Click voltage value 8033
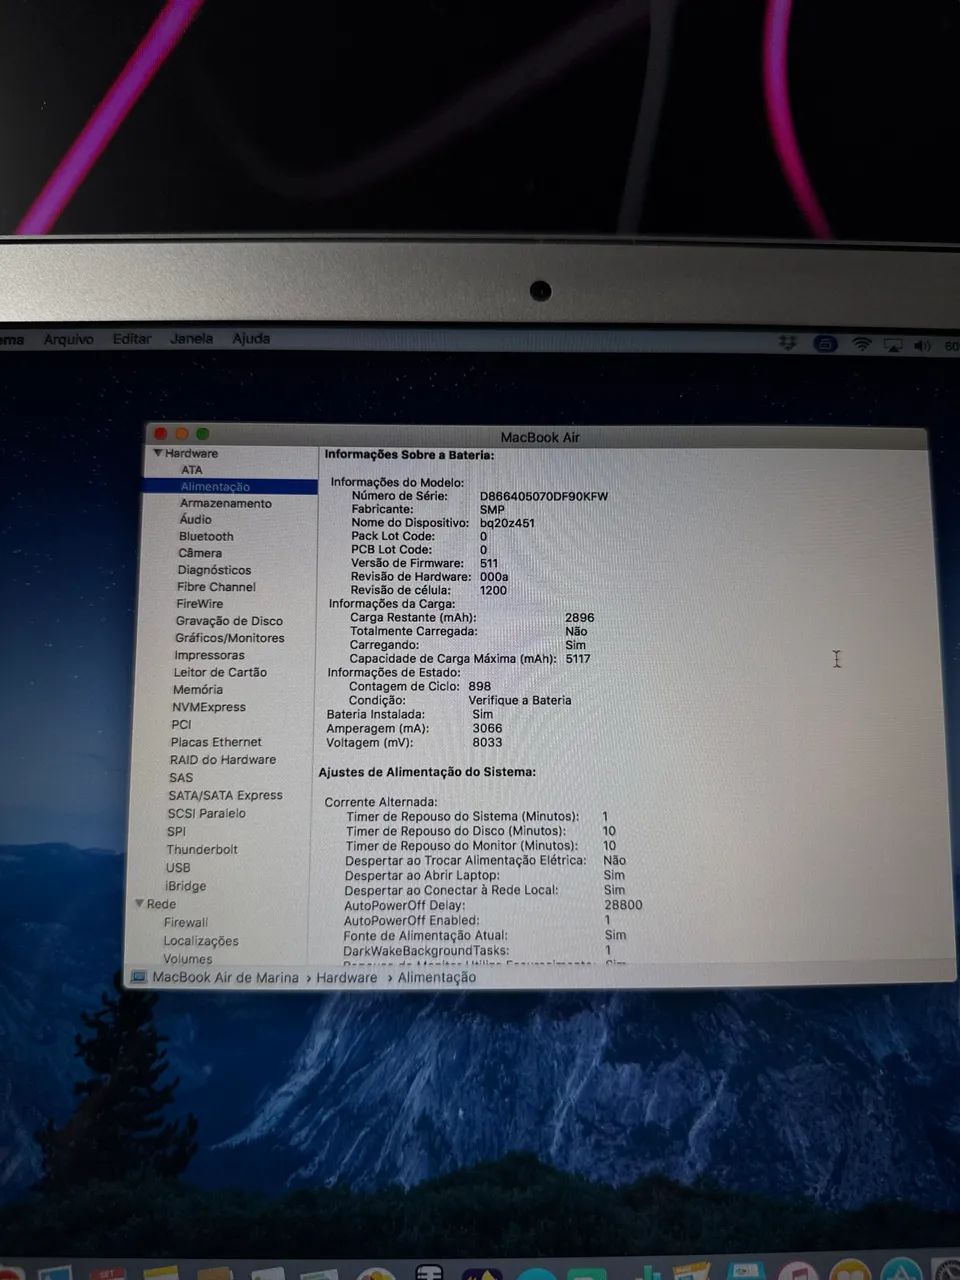This screenshot has height=1280, width=960. [x=488, y=743]
